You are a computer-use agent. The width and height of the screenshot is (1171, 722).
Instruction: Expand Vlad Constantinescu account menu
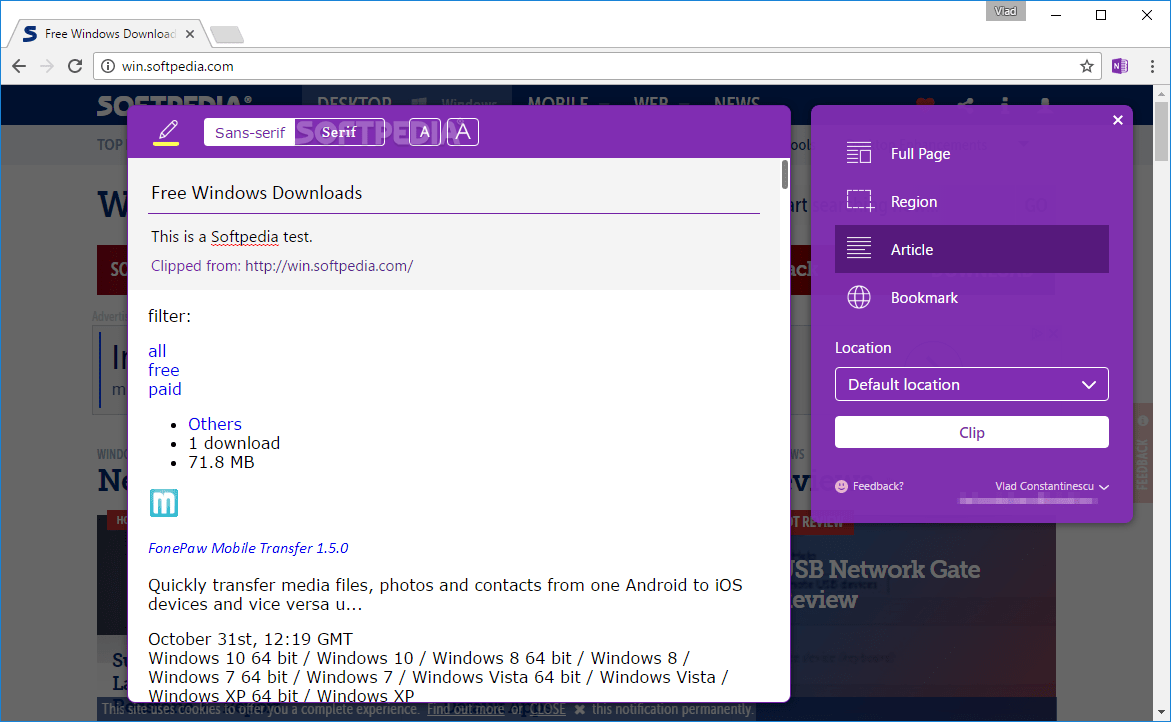pos(1052,486)
